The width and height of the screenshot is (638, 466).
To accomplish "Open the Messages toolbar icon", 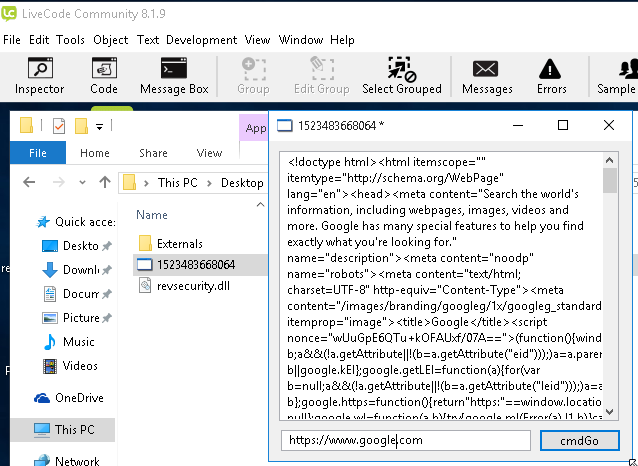I will click(487, 77).
